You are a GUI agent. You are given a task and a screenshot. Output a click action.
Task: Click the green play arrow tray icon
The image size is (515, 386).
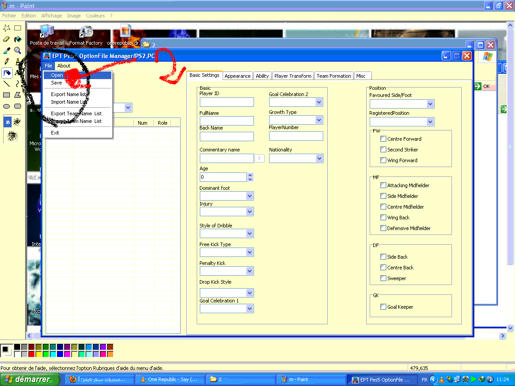coord(473,379)
